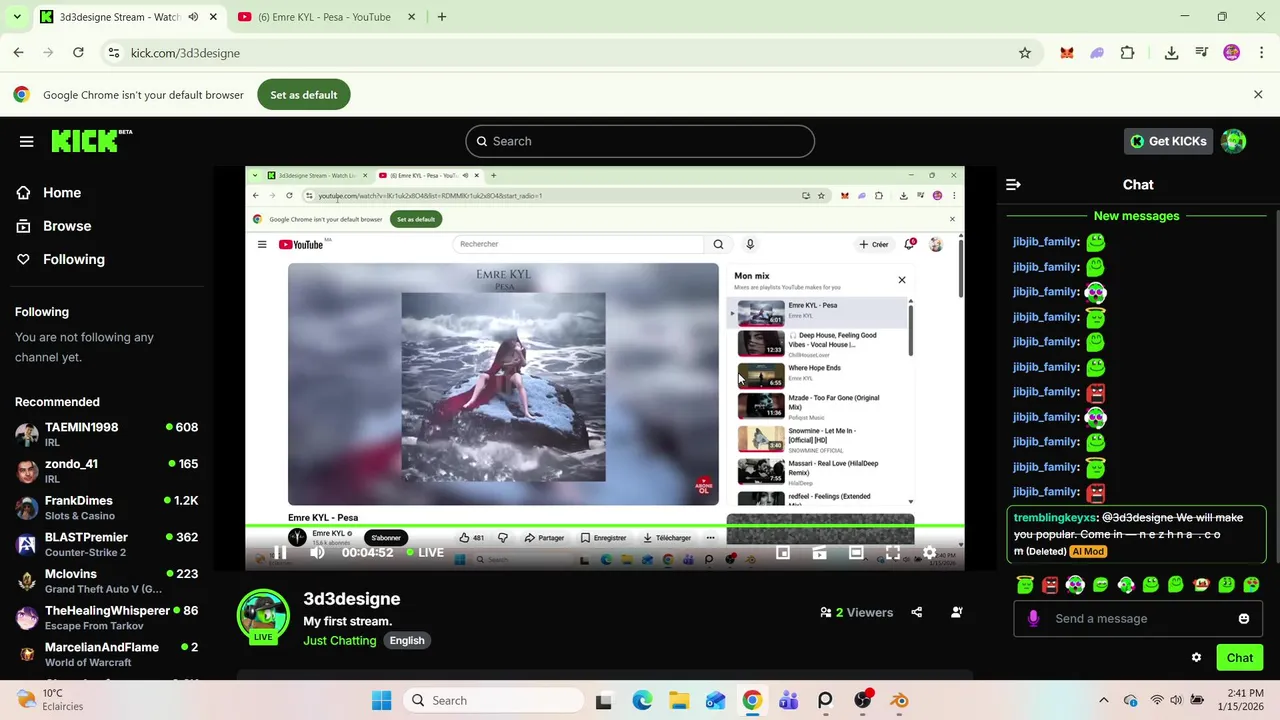Click the green Chat send button
This screenshot has width=1280, height=720.
pyautogui.click(x=1239, y=657)
